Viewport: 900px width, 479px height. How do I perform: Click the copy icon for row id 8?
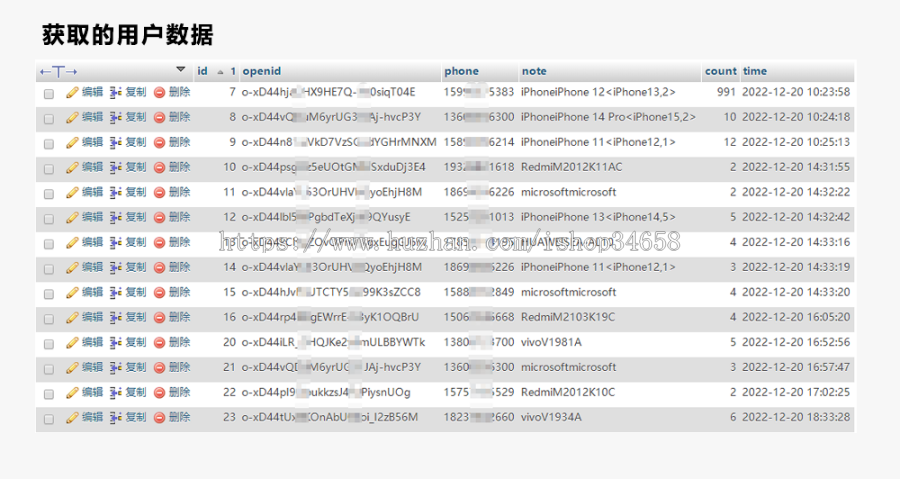coord(115,118)
